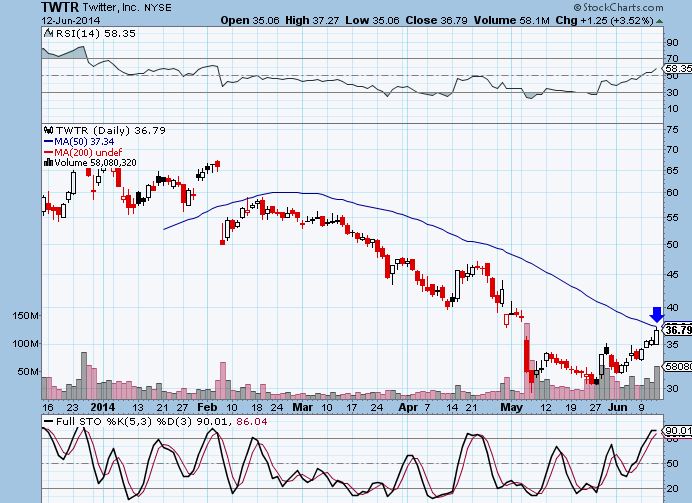Click the 90 level on the RSI axis
Screen dimensions: 692x503
(x=672, y=42)
